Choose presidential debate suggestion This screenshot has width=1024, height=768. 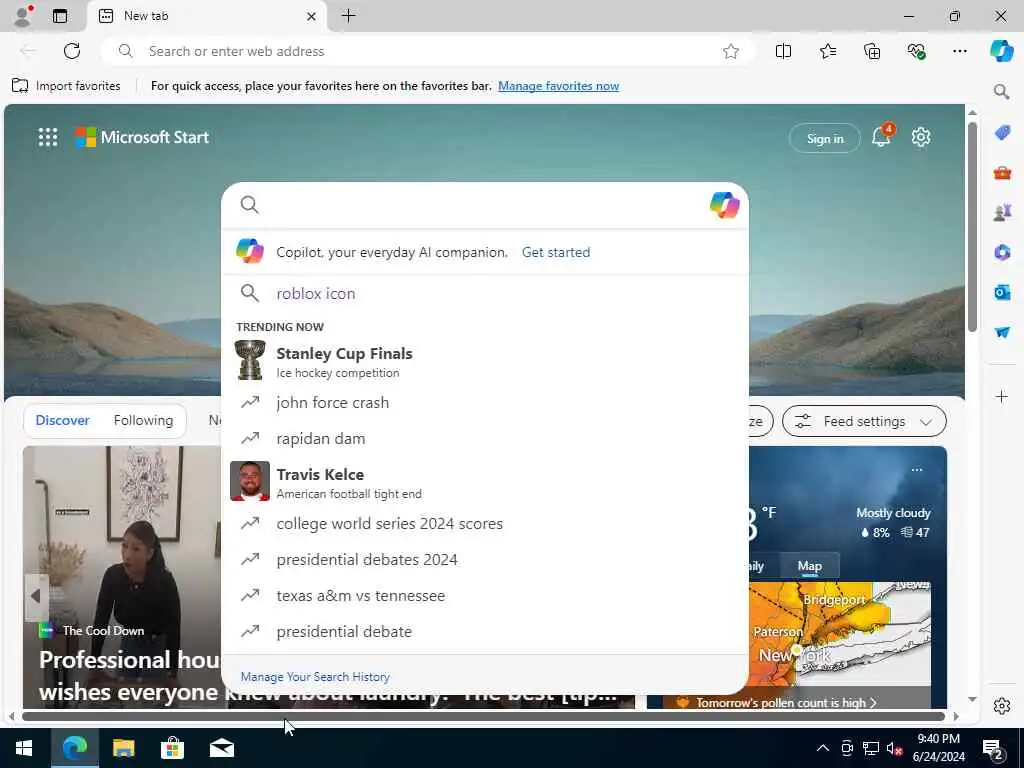click(x=485, y=632)
